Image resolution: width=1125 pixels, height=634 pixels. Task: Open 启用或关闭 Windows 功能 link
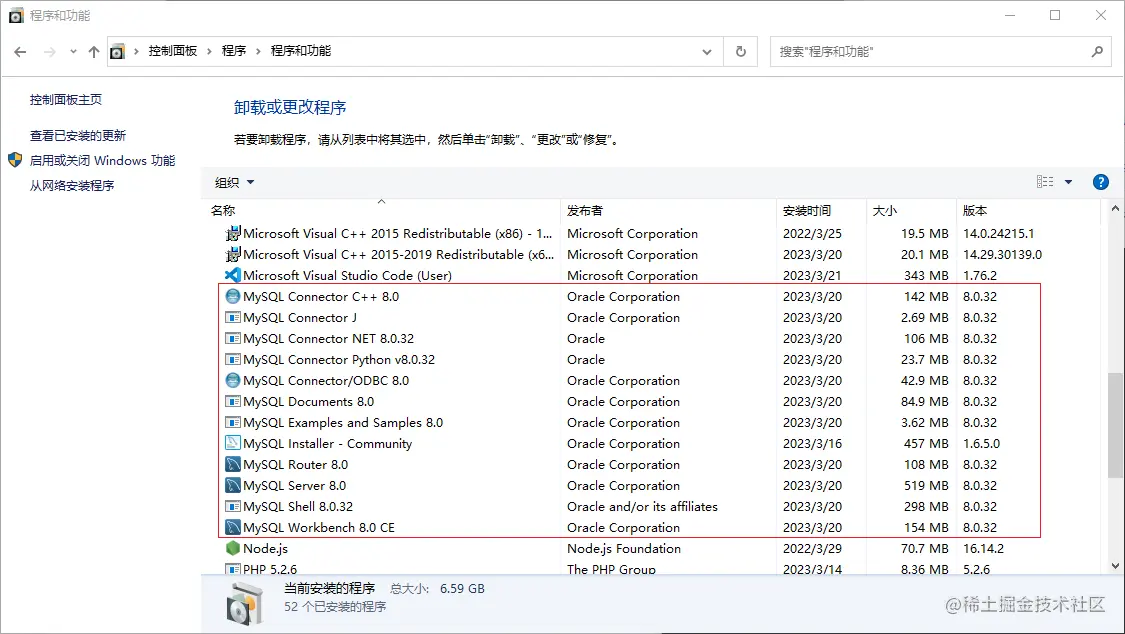click(x=102, y=161)
